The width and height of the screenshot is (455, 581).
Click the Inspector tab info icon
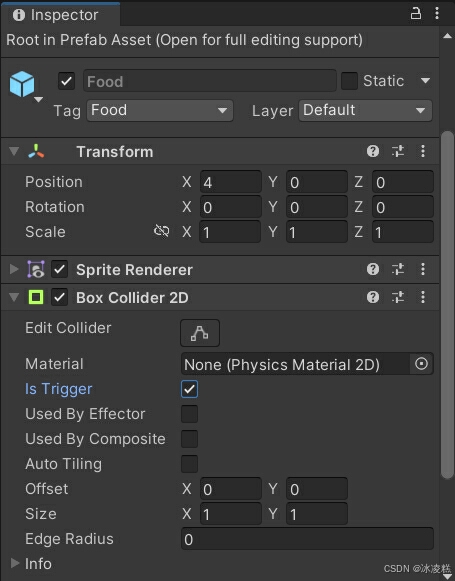(19, 15)
